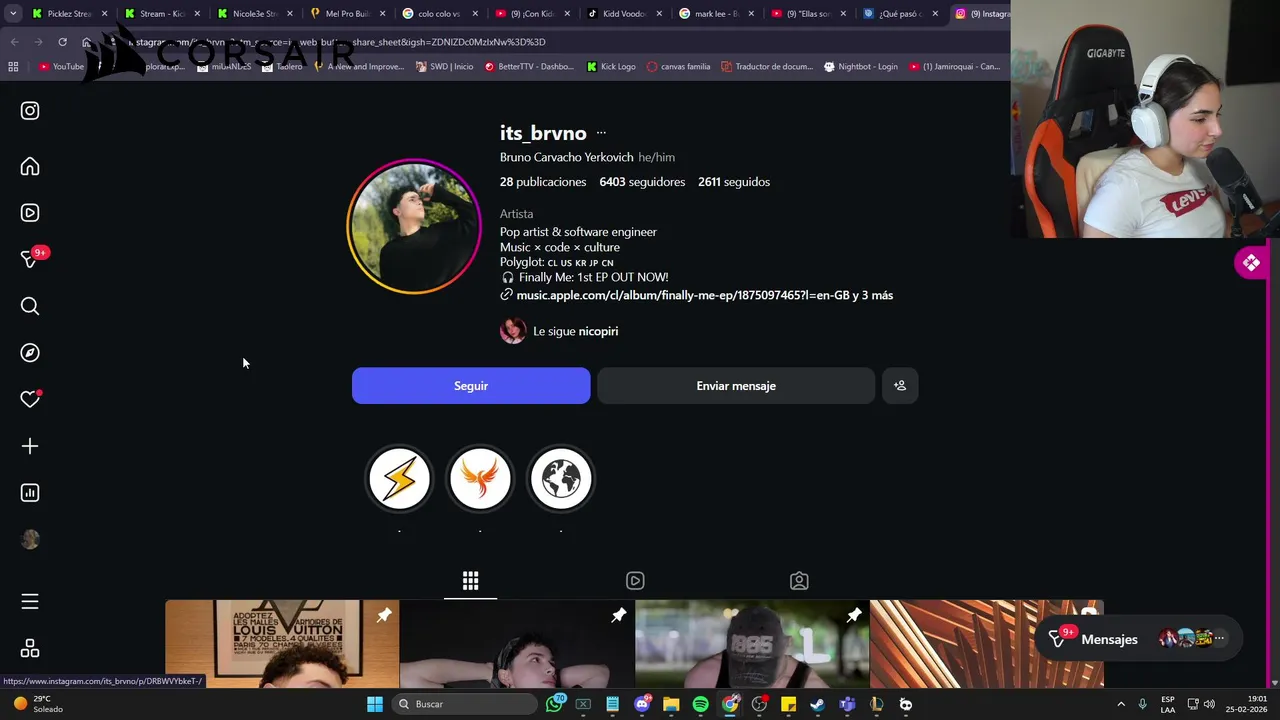The height and width of the screenshot is (720, 1280).
Task: Open Windows Start menu
Action: click(375, 704)
